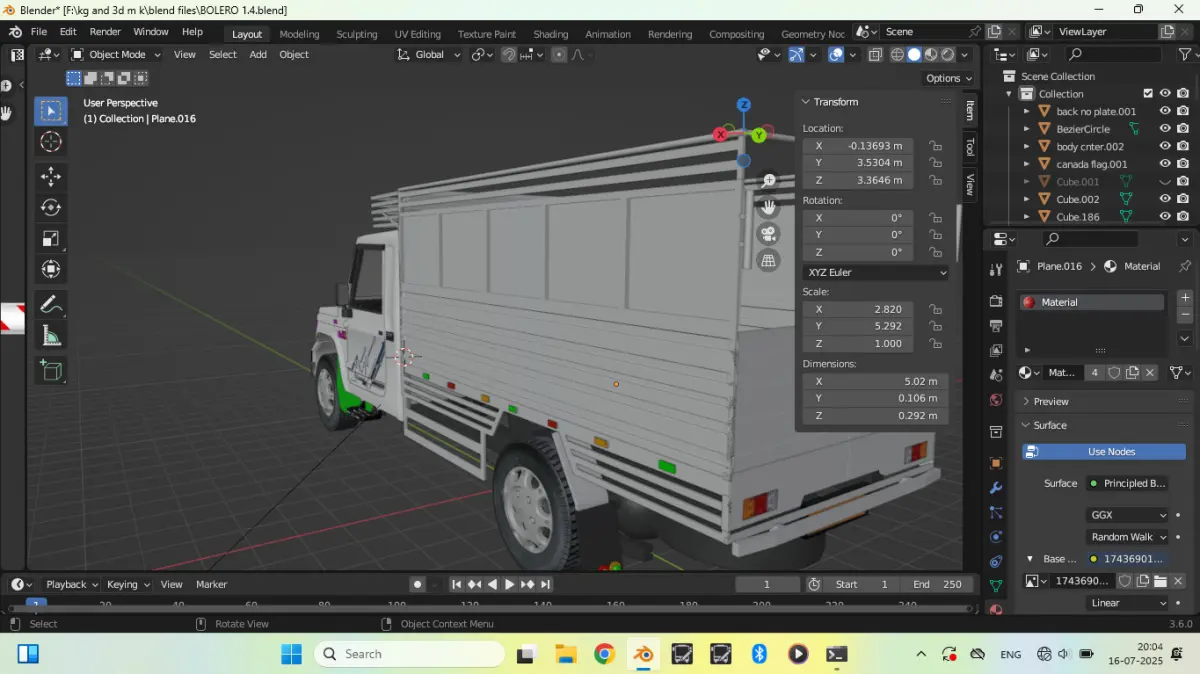Image resolution: width=1200 pixels, height=674 pixels.
Task: Jump to the end frame
Action: click(x=545, y=584)
